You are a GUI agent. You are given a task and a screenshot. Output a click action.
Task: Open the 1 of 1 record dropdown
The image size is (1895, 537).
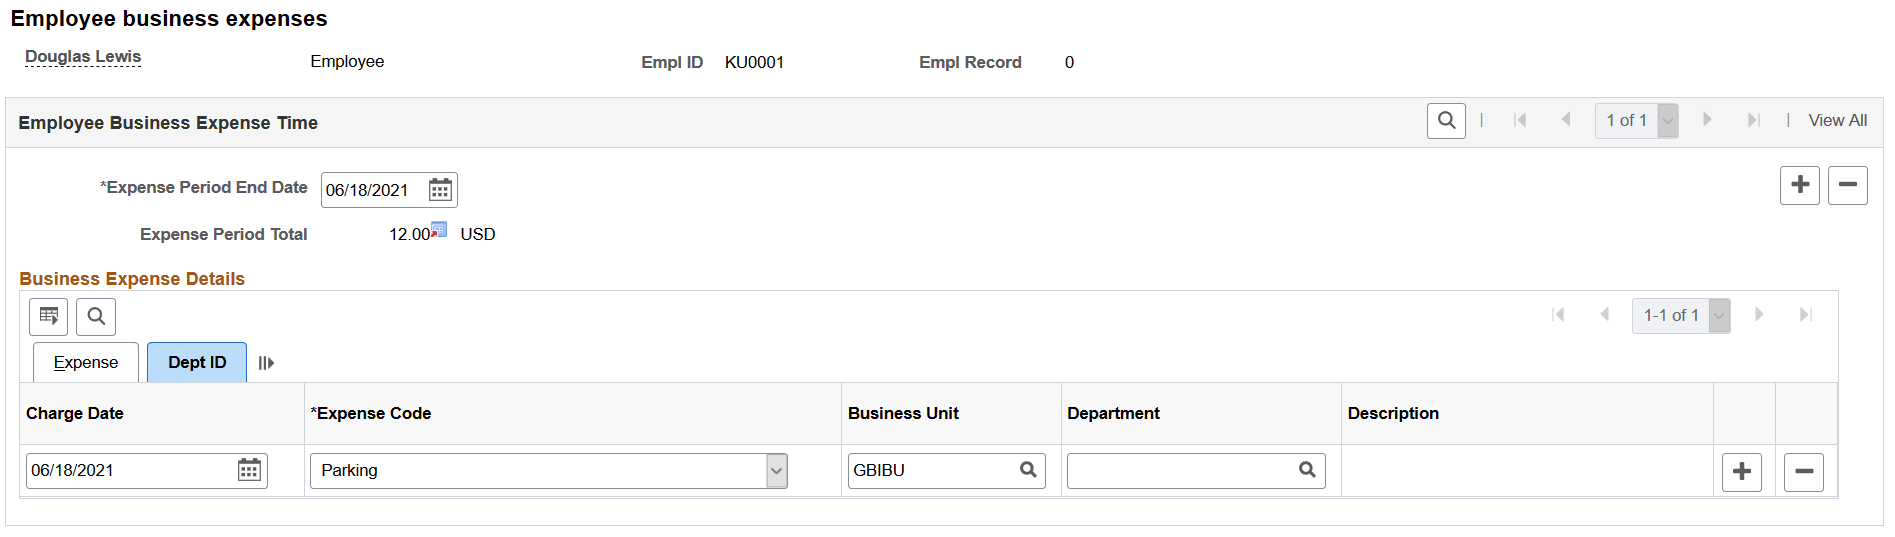click(1637, 121)
